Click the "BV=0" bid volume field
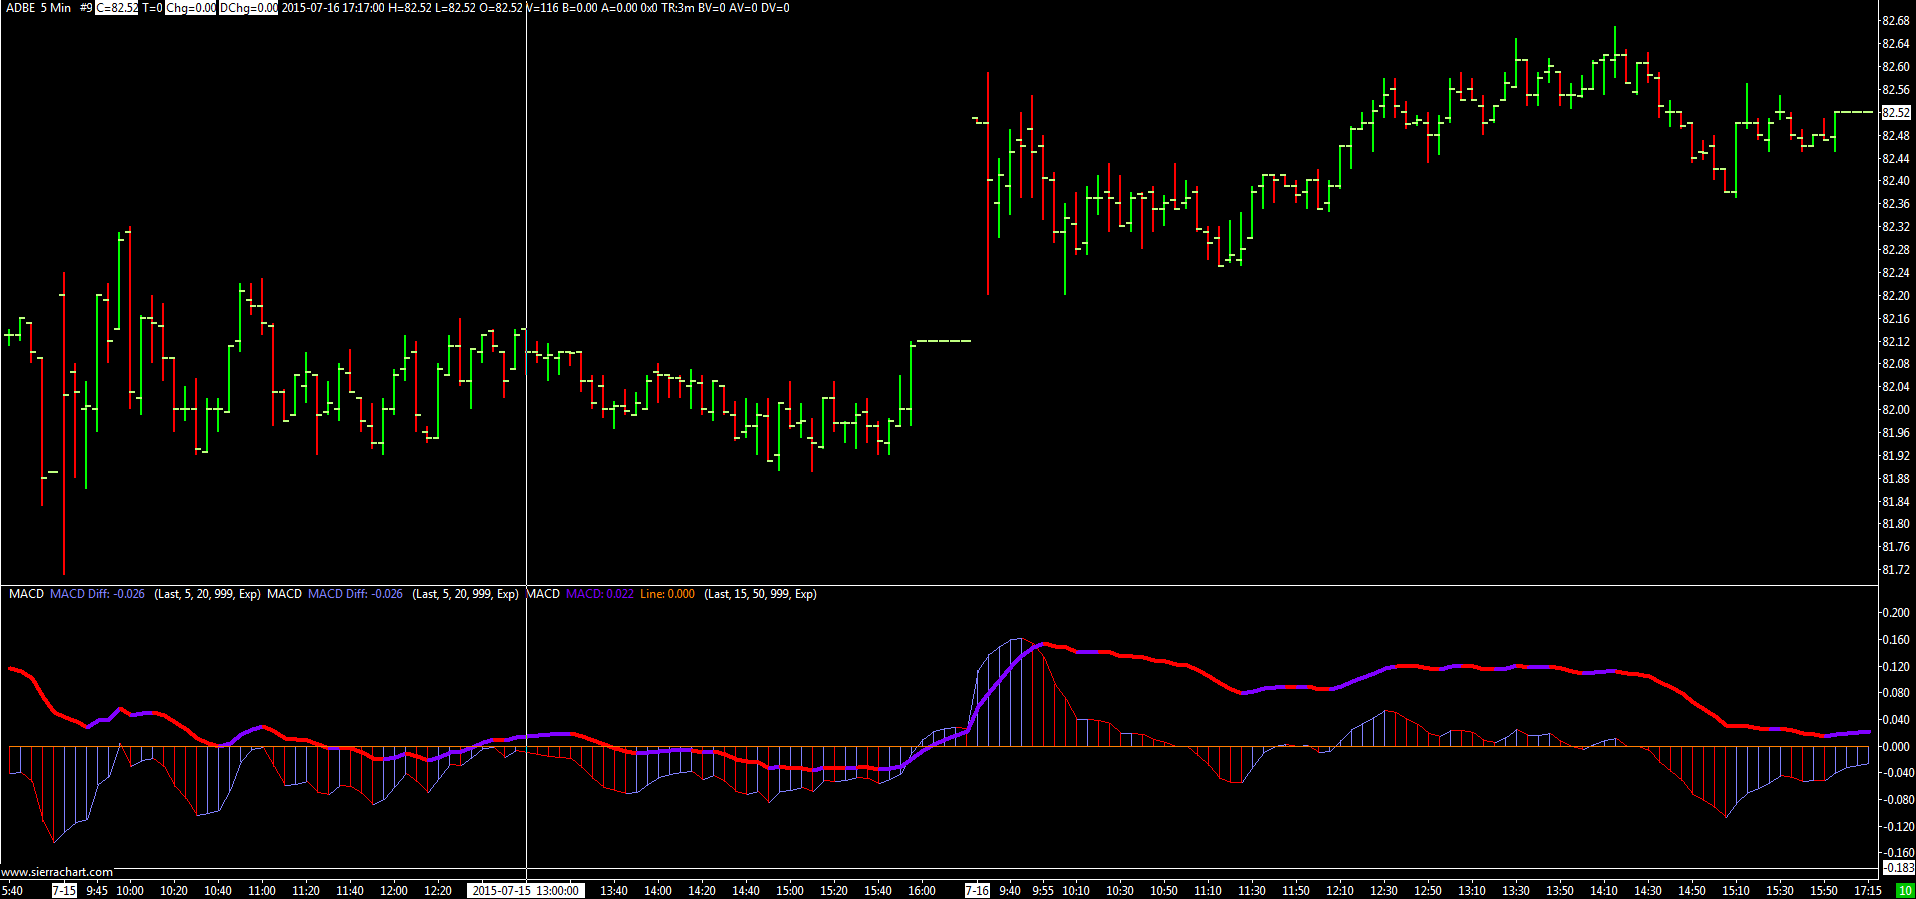The width and height of the screenshot is (1916, 899). [x=711, y=8]
